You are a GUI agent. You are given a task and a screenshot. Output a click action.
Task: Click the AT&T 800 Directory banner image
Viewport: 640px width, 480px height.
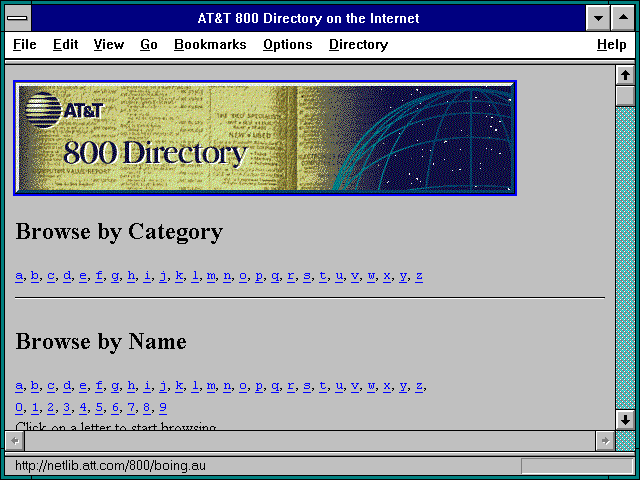[x=265, y=138]
